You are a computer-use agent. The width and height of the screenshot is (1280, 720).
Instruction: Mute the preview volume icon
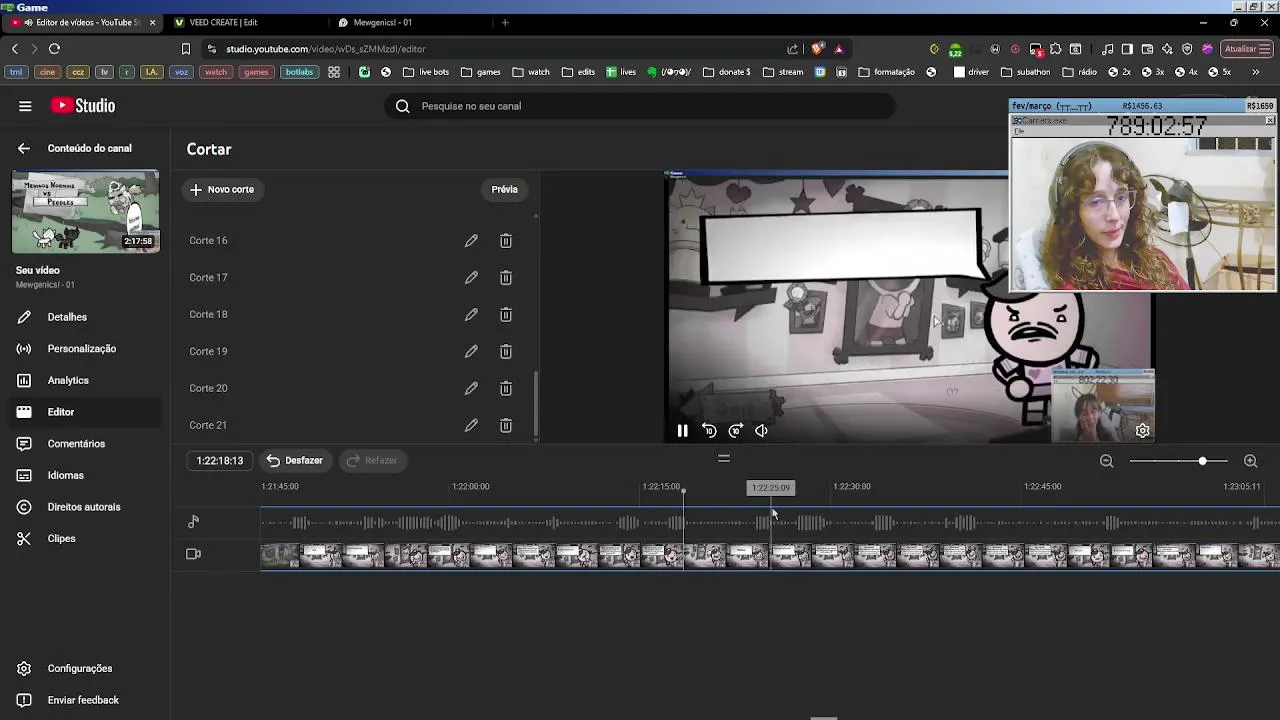(761, 431)
